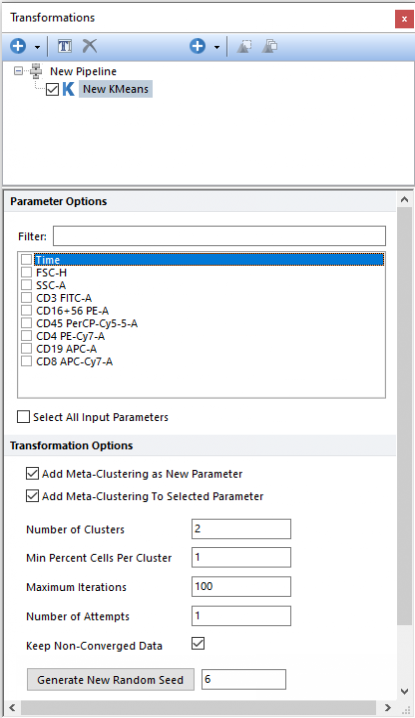This screenshot has width=415, height=718.
Task: Click the vertical scrollbar down arrow
Action: (404, 691)
